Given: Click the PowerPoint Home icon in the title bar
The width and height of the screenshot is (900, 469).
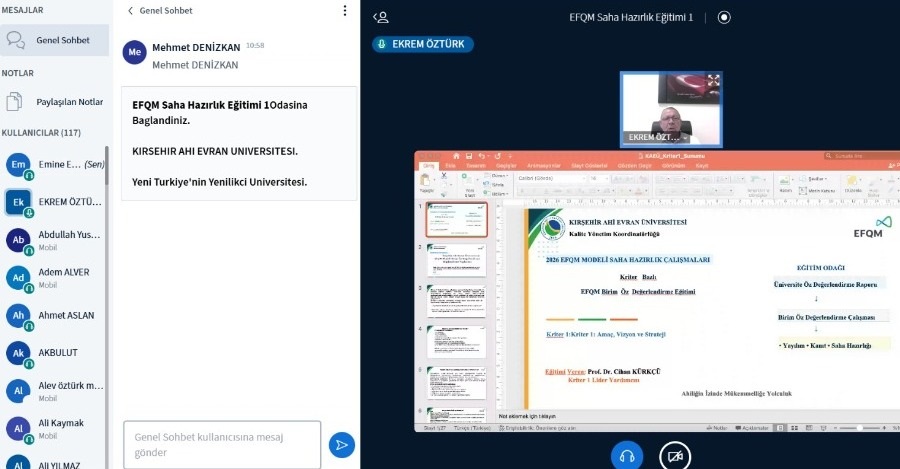Looking at the screenshot, I should tap(456, 156).
